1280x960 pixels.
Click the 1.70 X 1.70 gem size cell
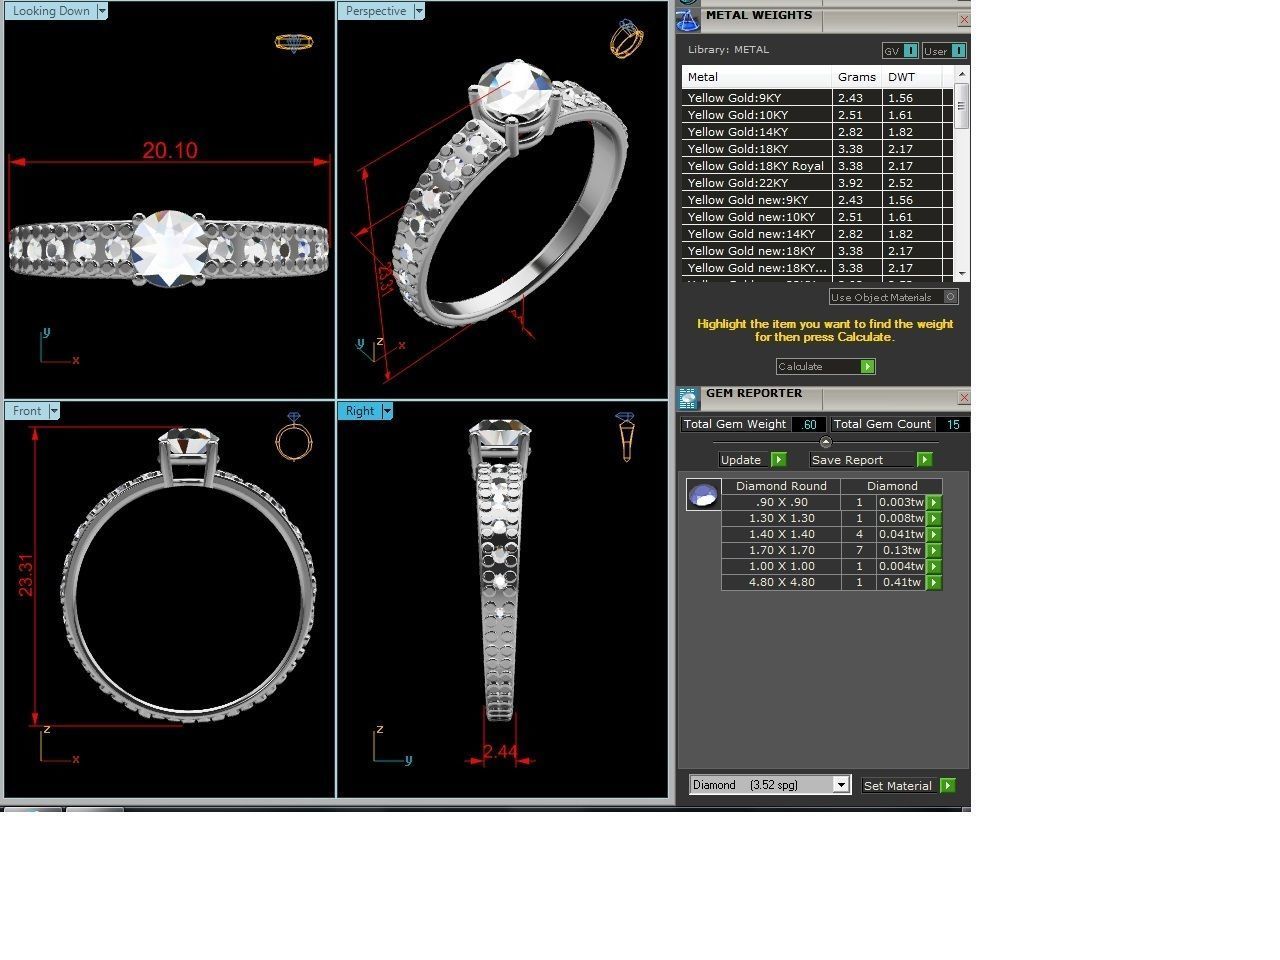781,550
